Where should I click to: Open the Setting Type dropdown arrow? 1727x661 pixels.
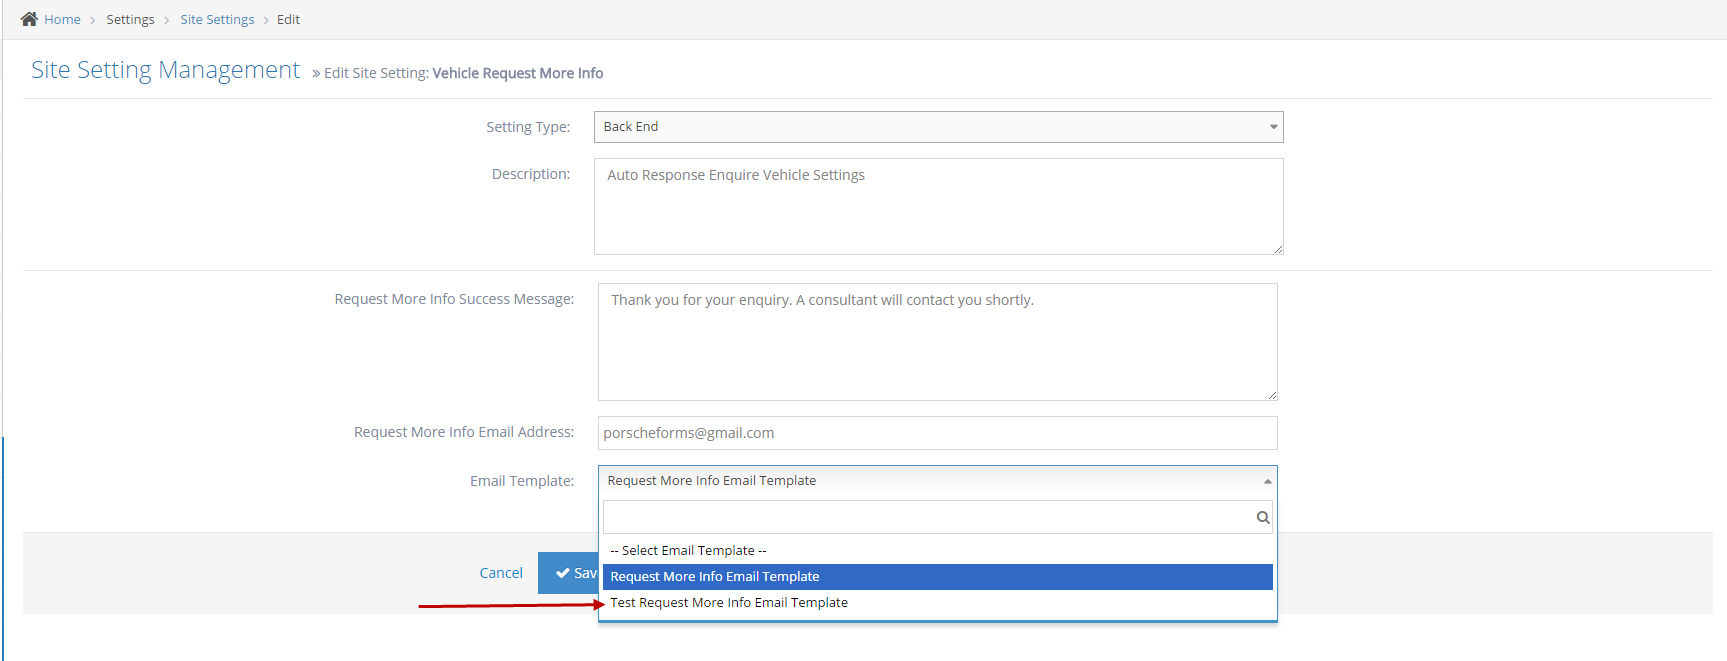point(1272,127)
